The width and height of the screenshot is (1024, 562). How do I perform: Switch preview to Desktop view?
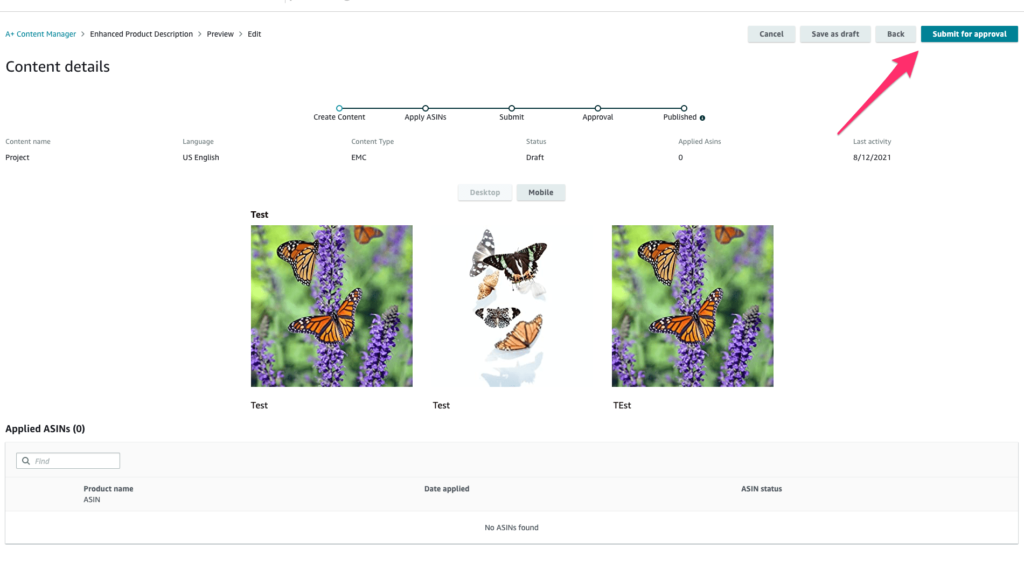point(485,193)
